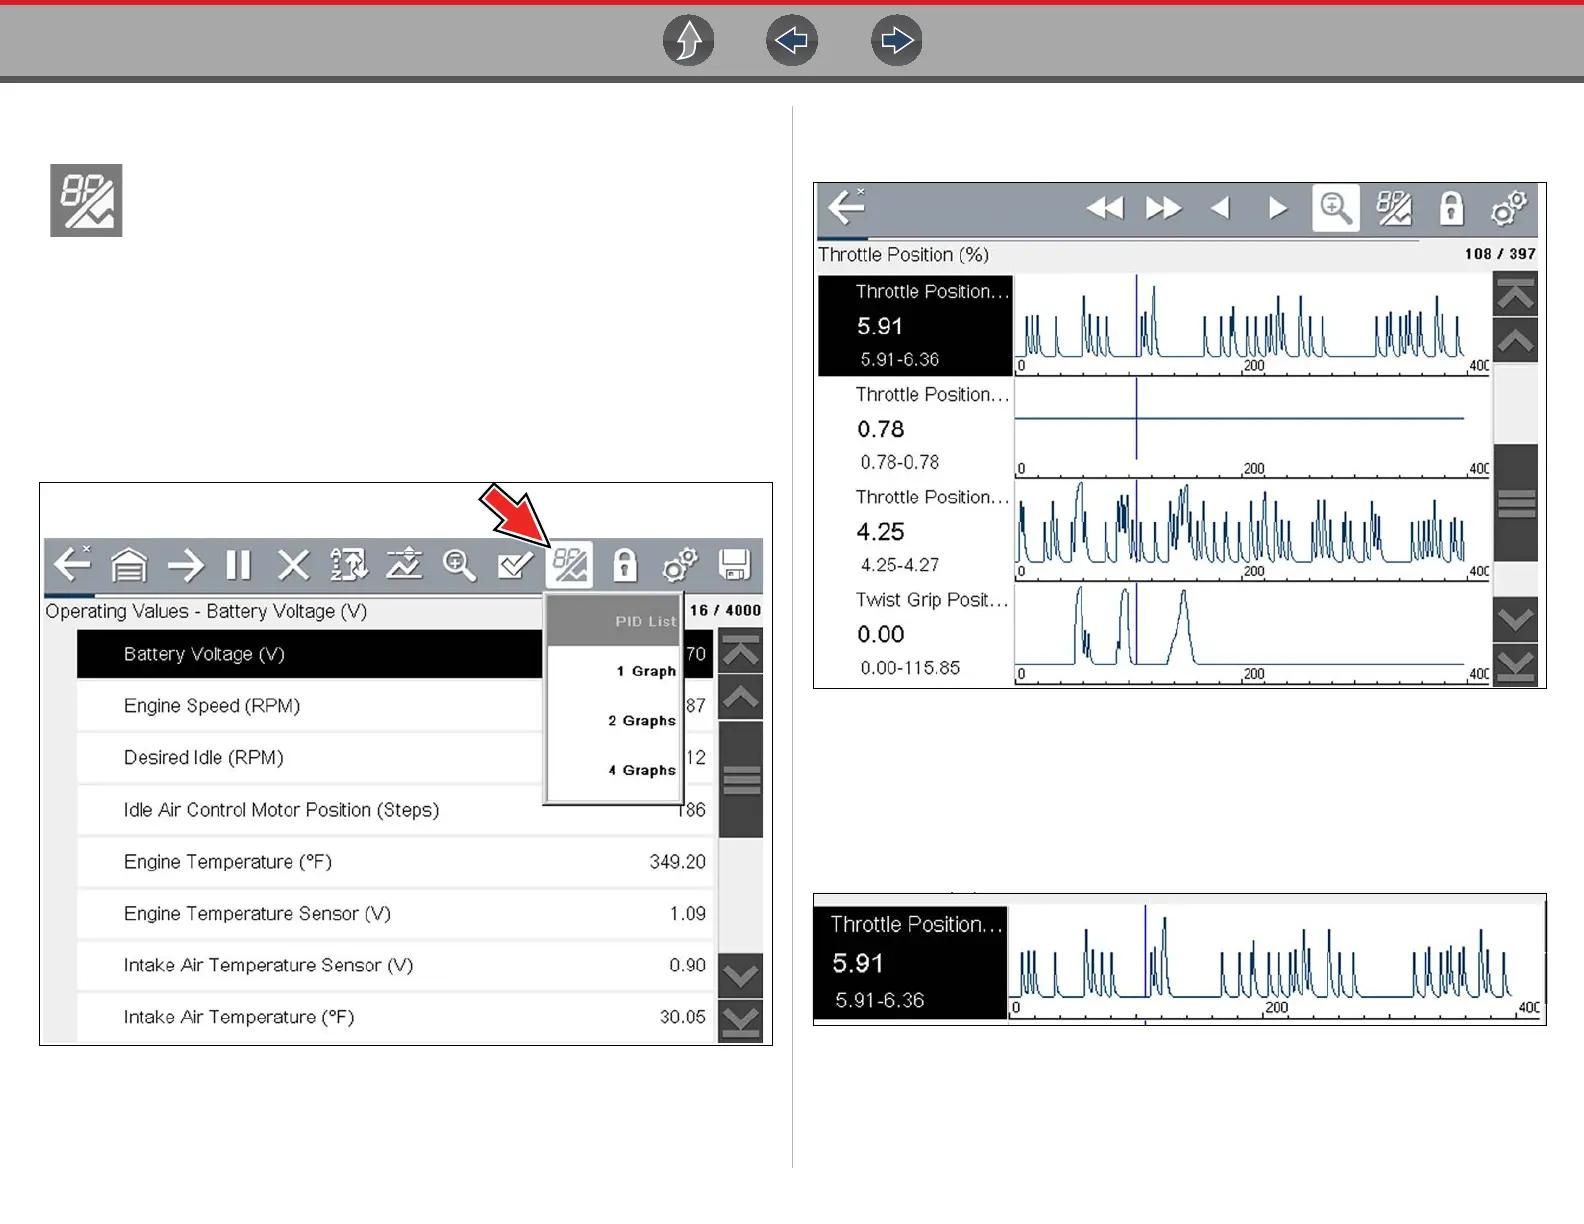Image resolution: width=1584 pixels, height=1224 pixels.
Task: Click the Lock icon in data list toolbar
Action: (x=625, y=565)
